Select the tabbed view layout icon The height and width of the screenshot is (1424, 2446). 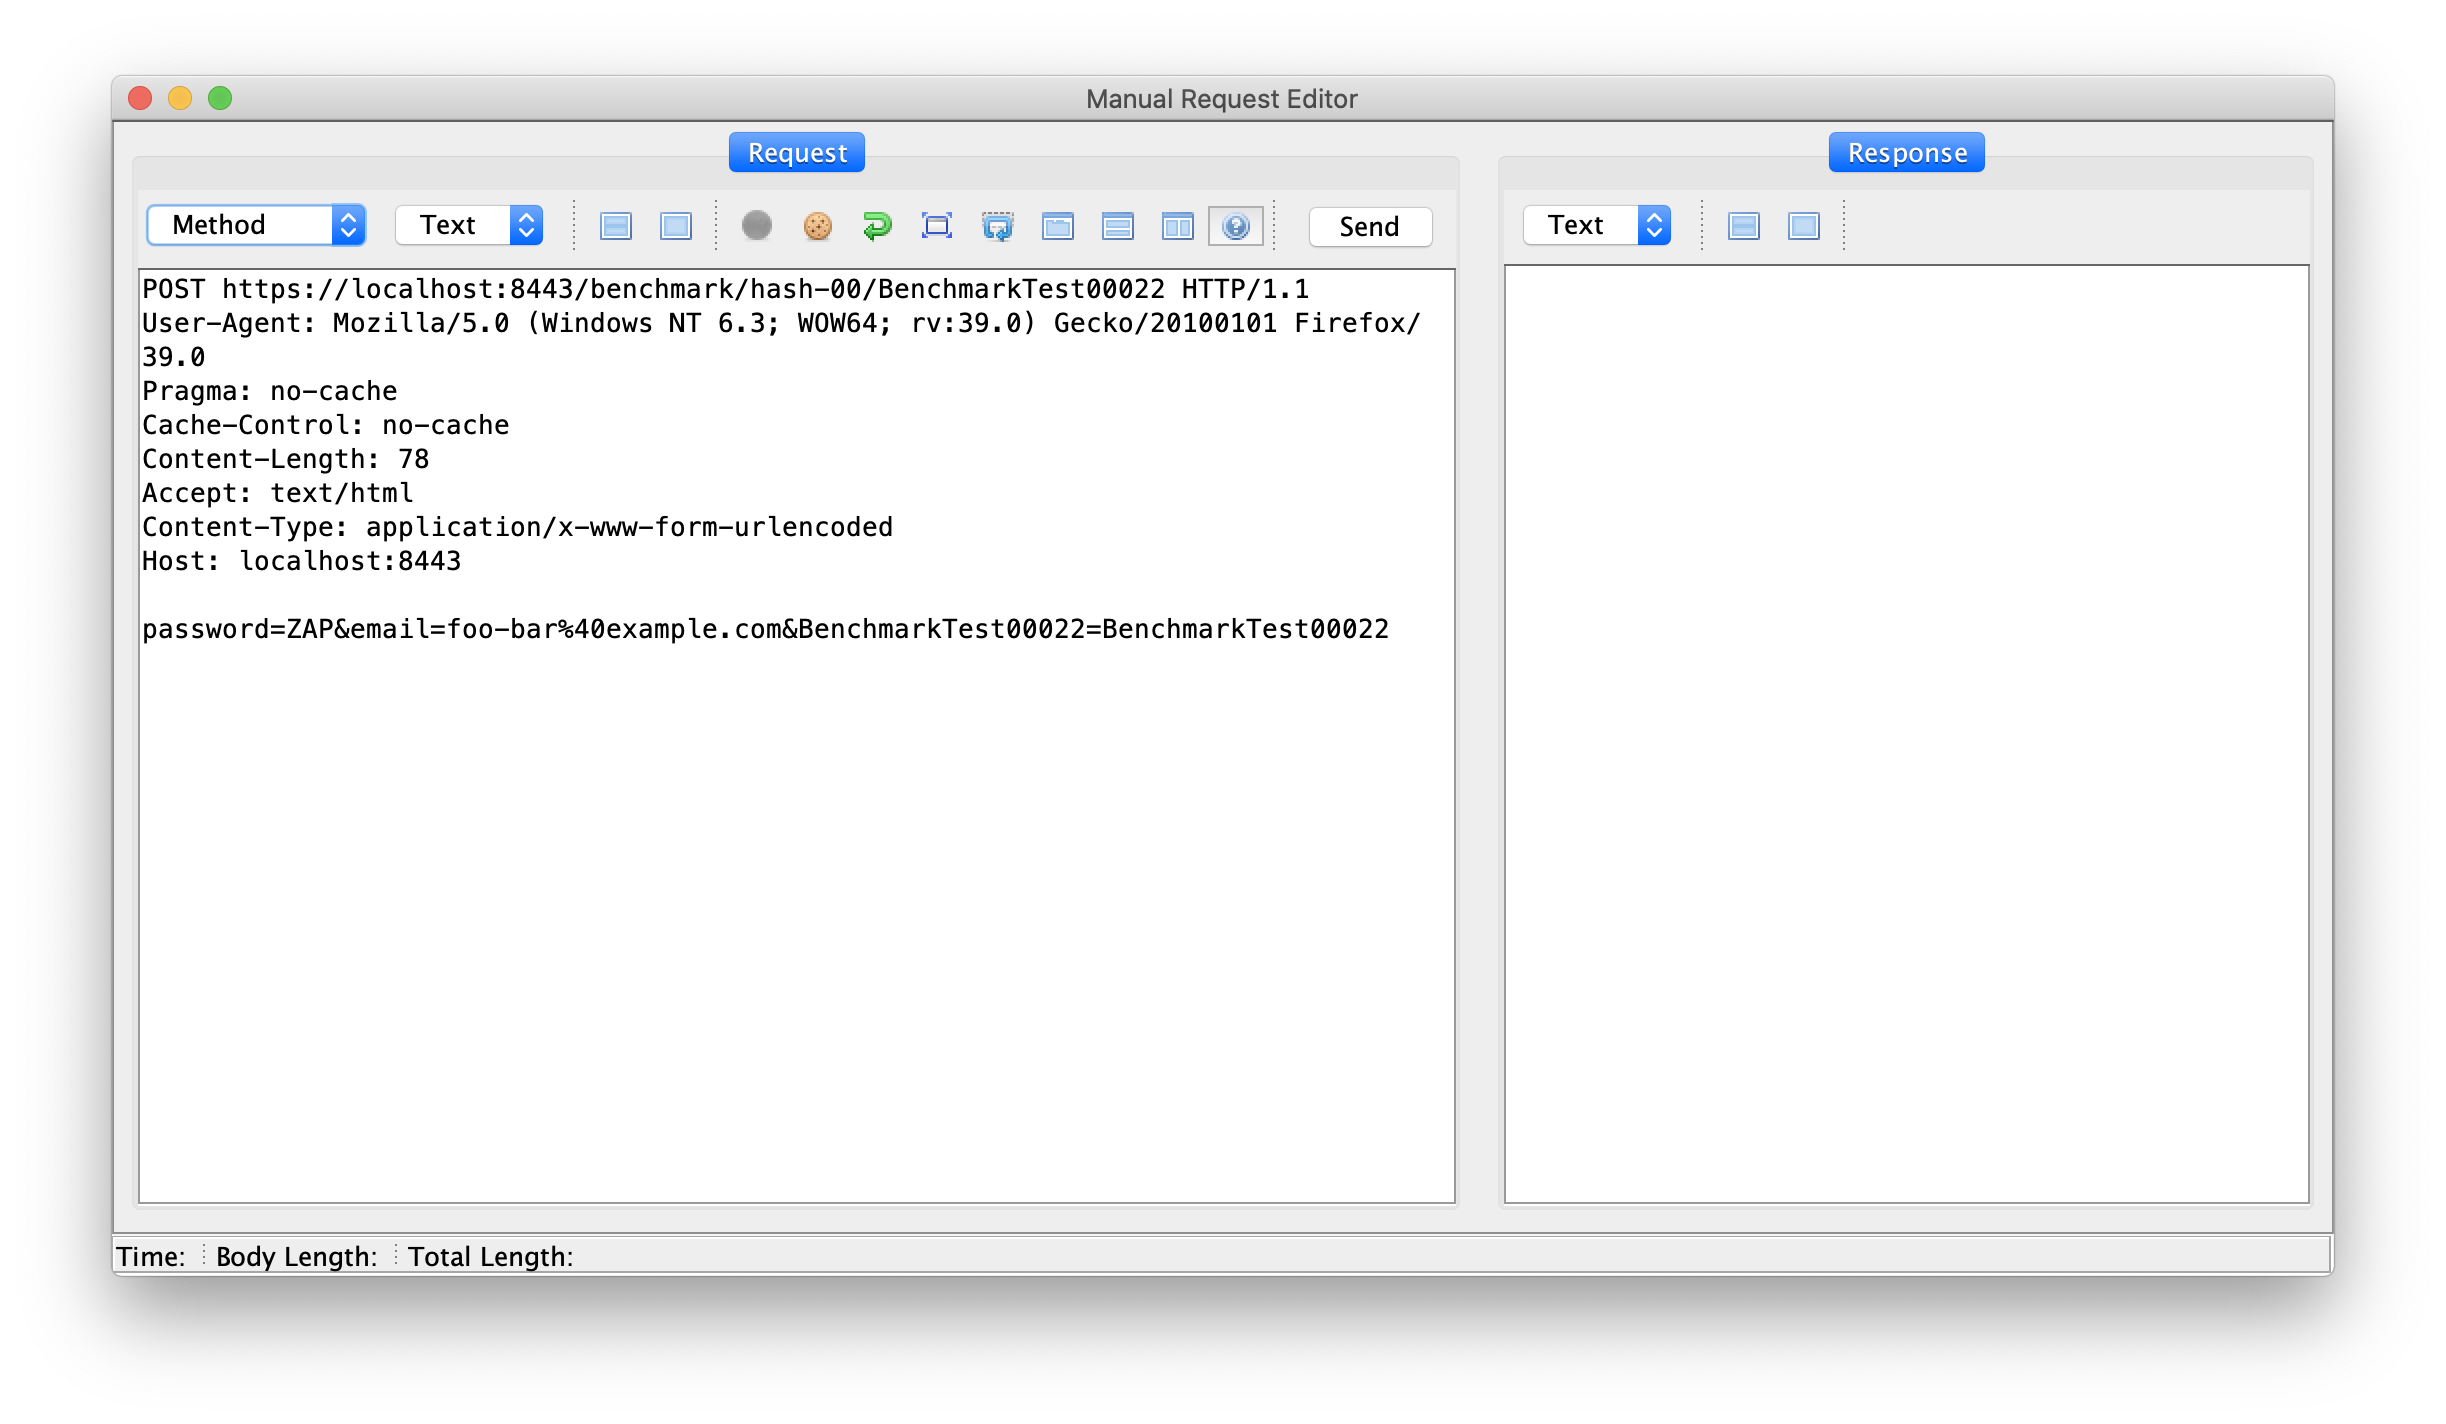(x=1057, y=226)
